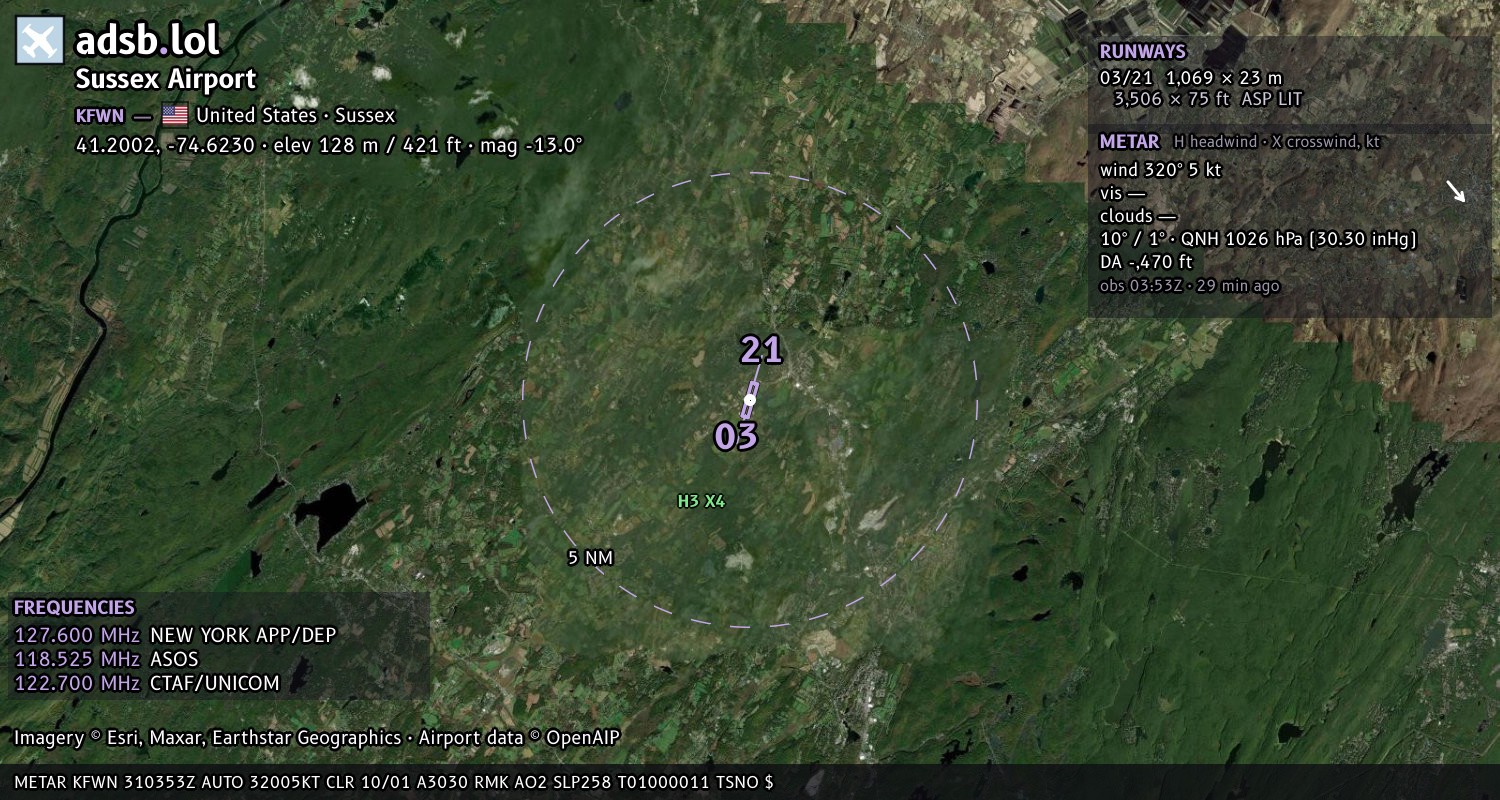
Task: Click the United States flag icon
Action: click(x=175, y=115)
